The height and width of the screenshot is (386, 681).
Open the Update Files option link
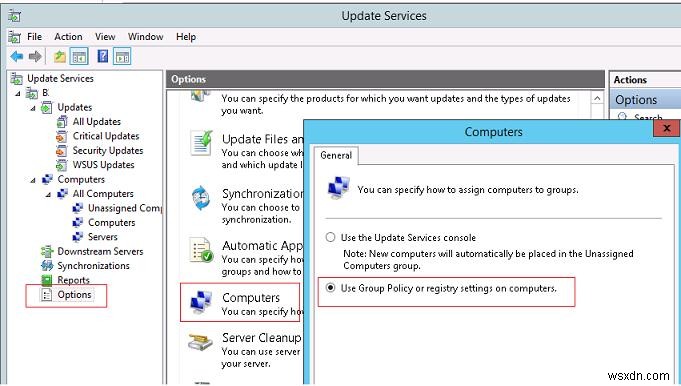(262, 139)
